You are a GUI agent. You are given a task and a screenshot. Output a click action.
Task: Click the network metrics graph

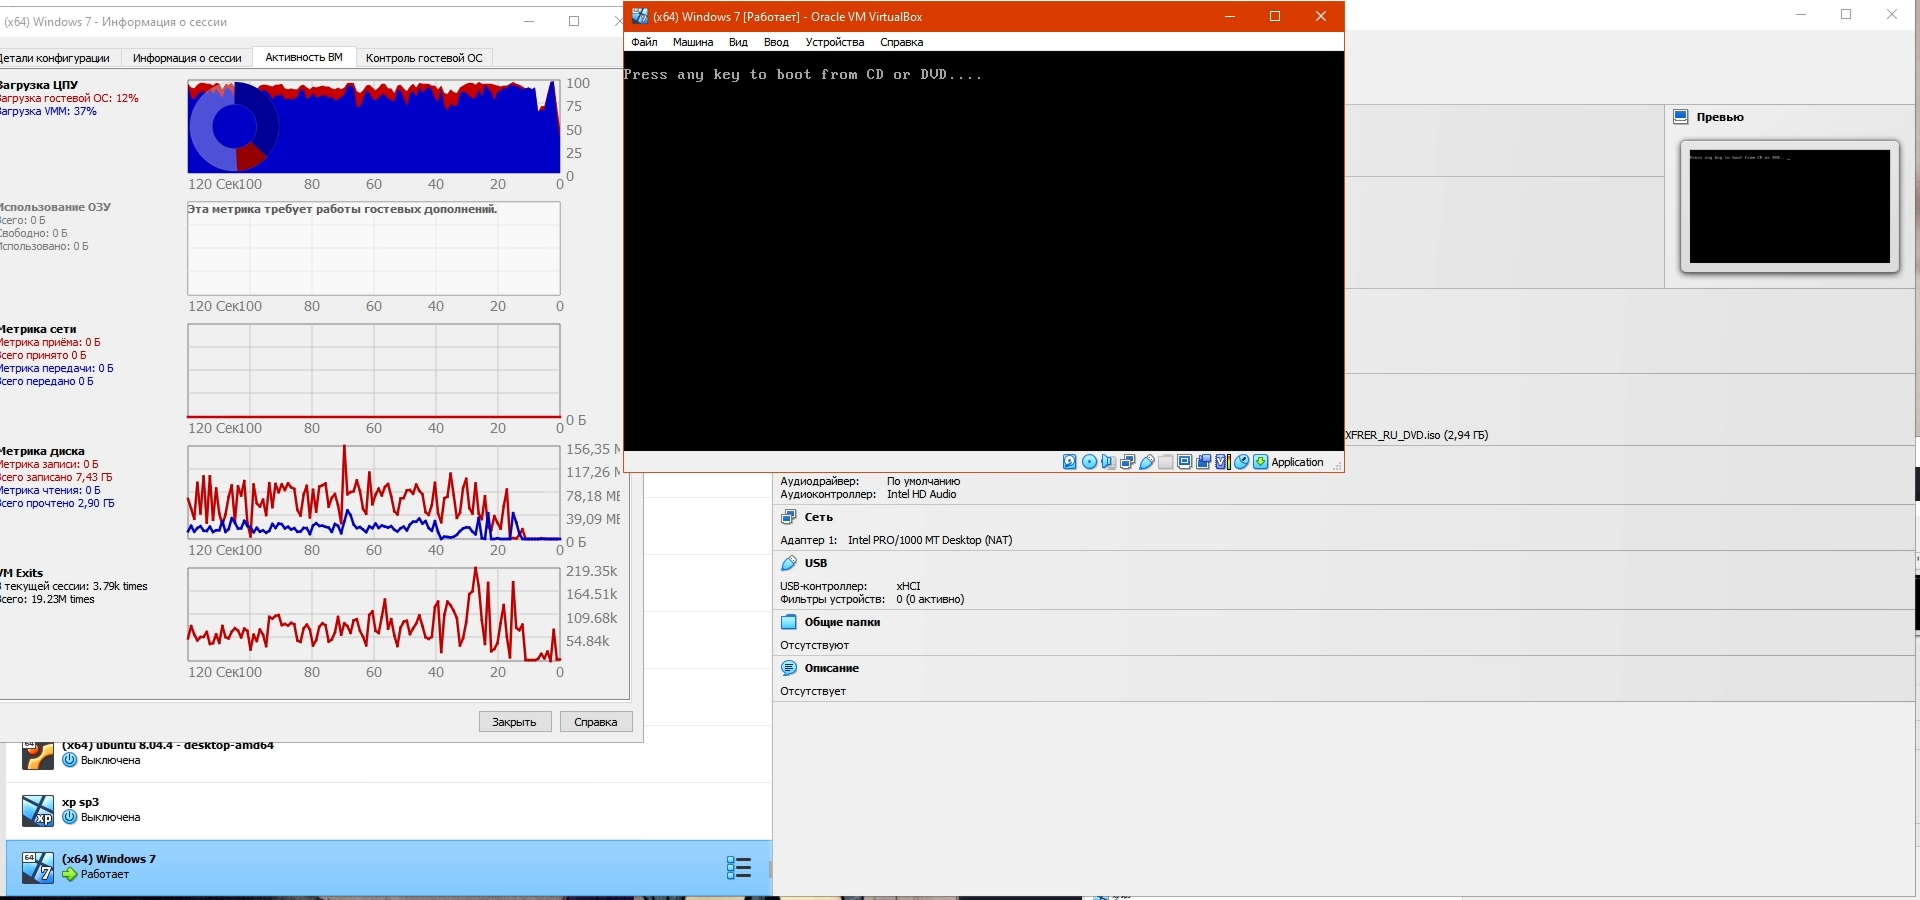pos(374,371)
